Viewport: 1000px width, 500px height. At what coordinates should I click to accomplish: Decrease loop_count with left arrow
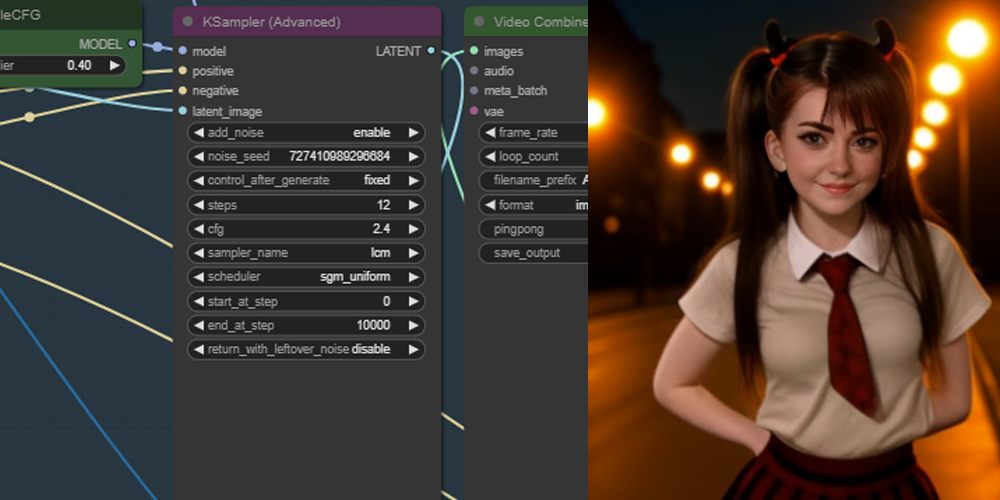coord(490,156)
